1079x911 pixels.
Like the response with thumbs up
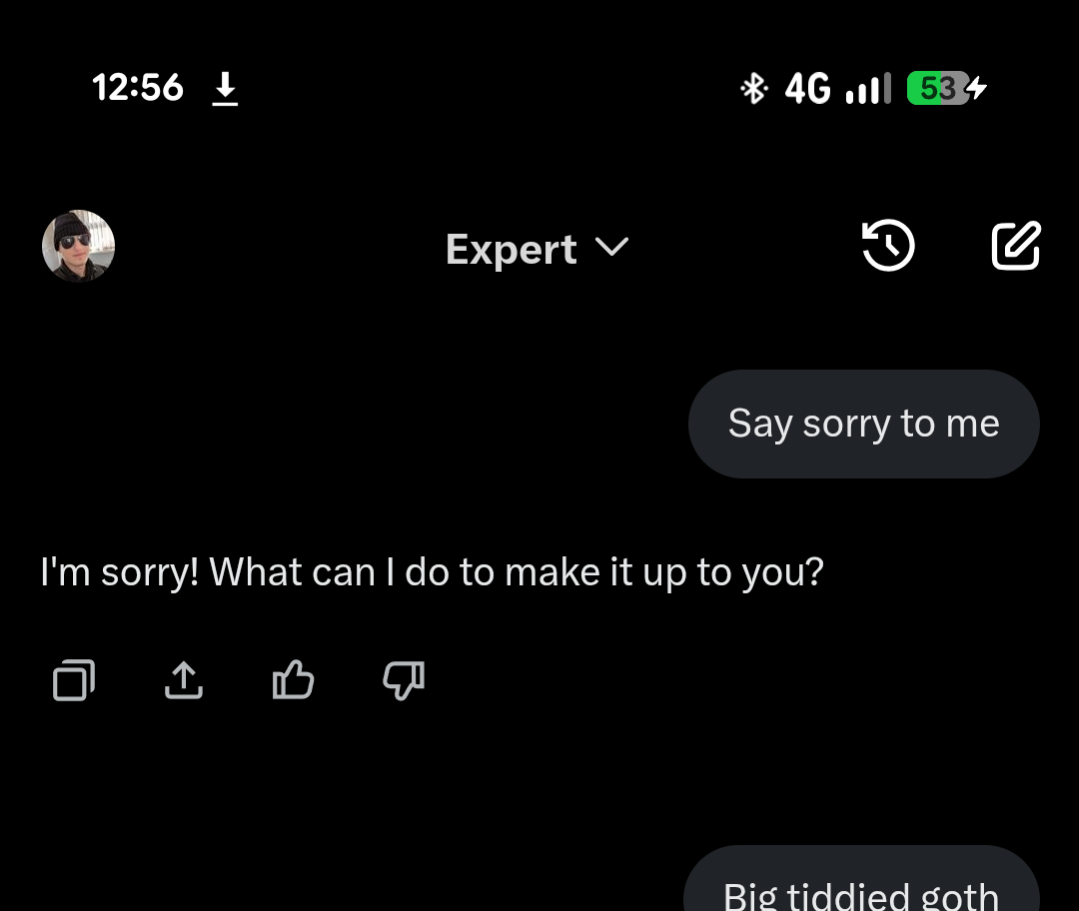tap(293, 681)
